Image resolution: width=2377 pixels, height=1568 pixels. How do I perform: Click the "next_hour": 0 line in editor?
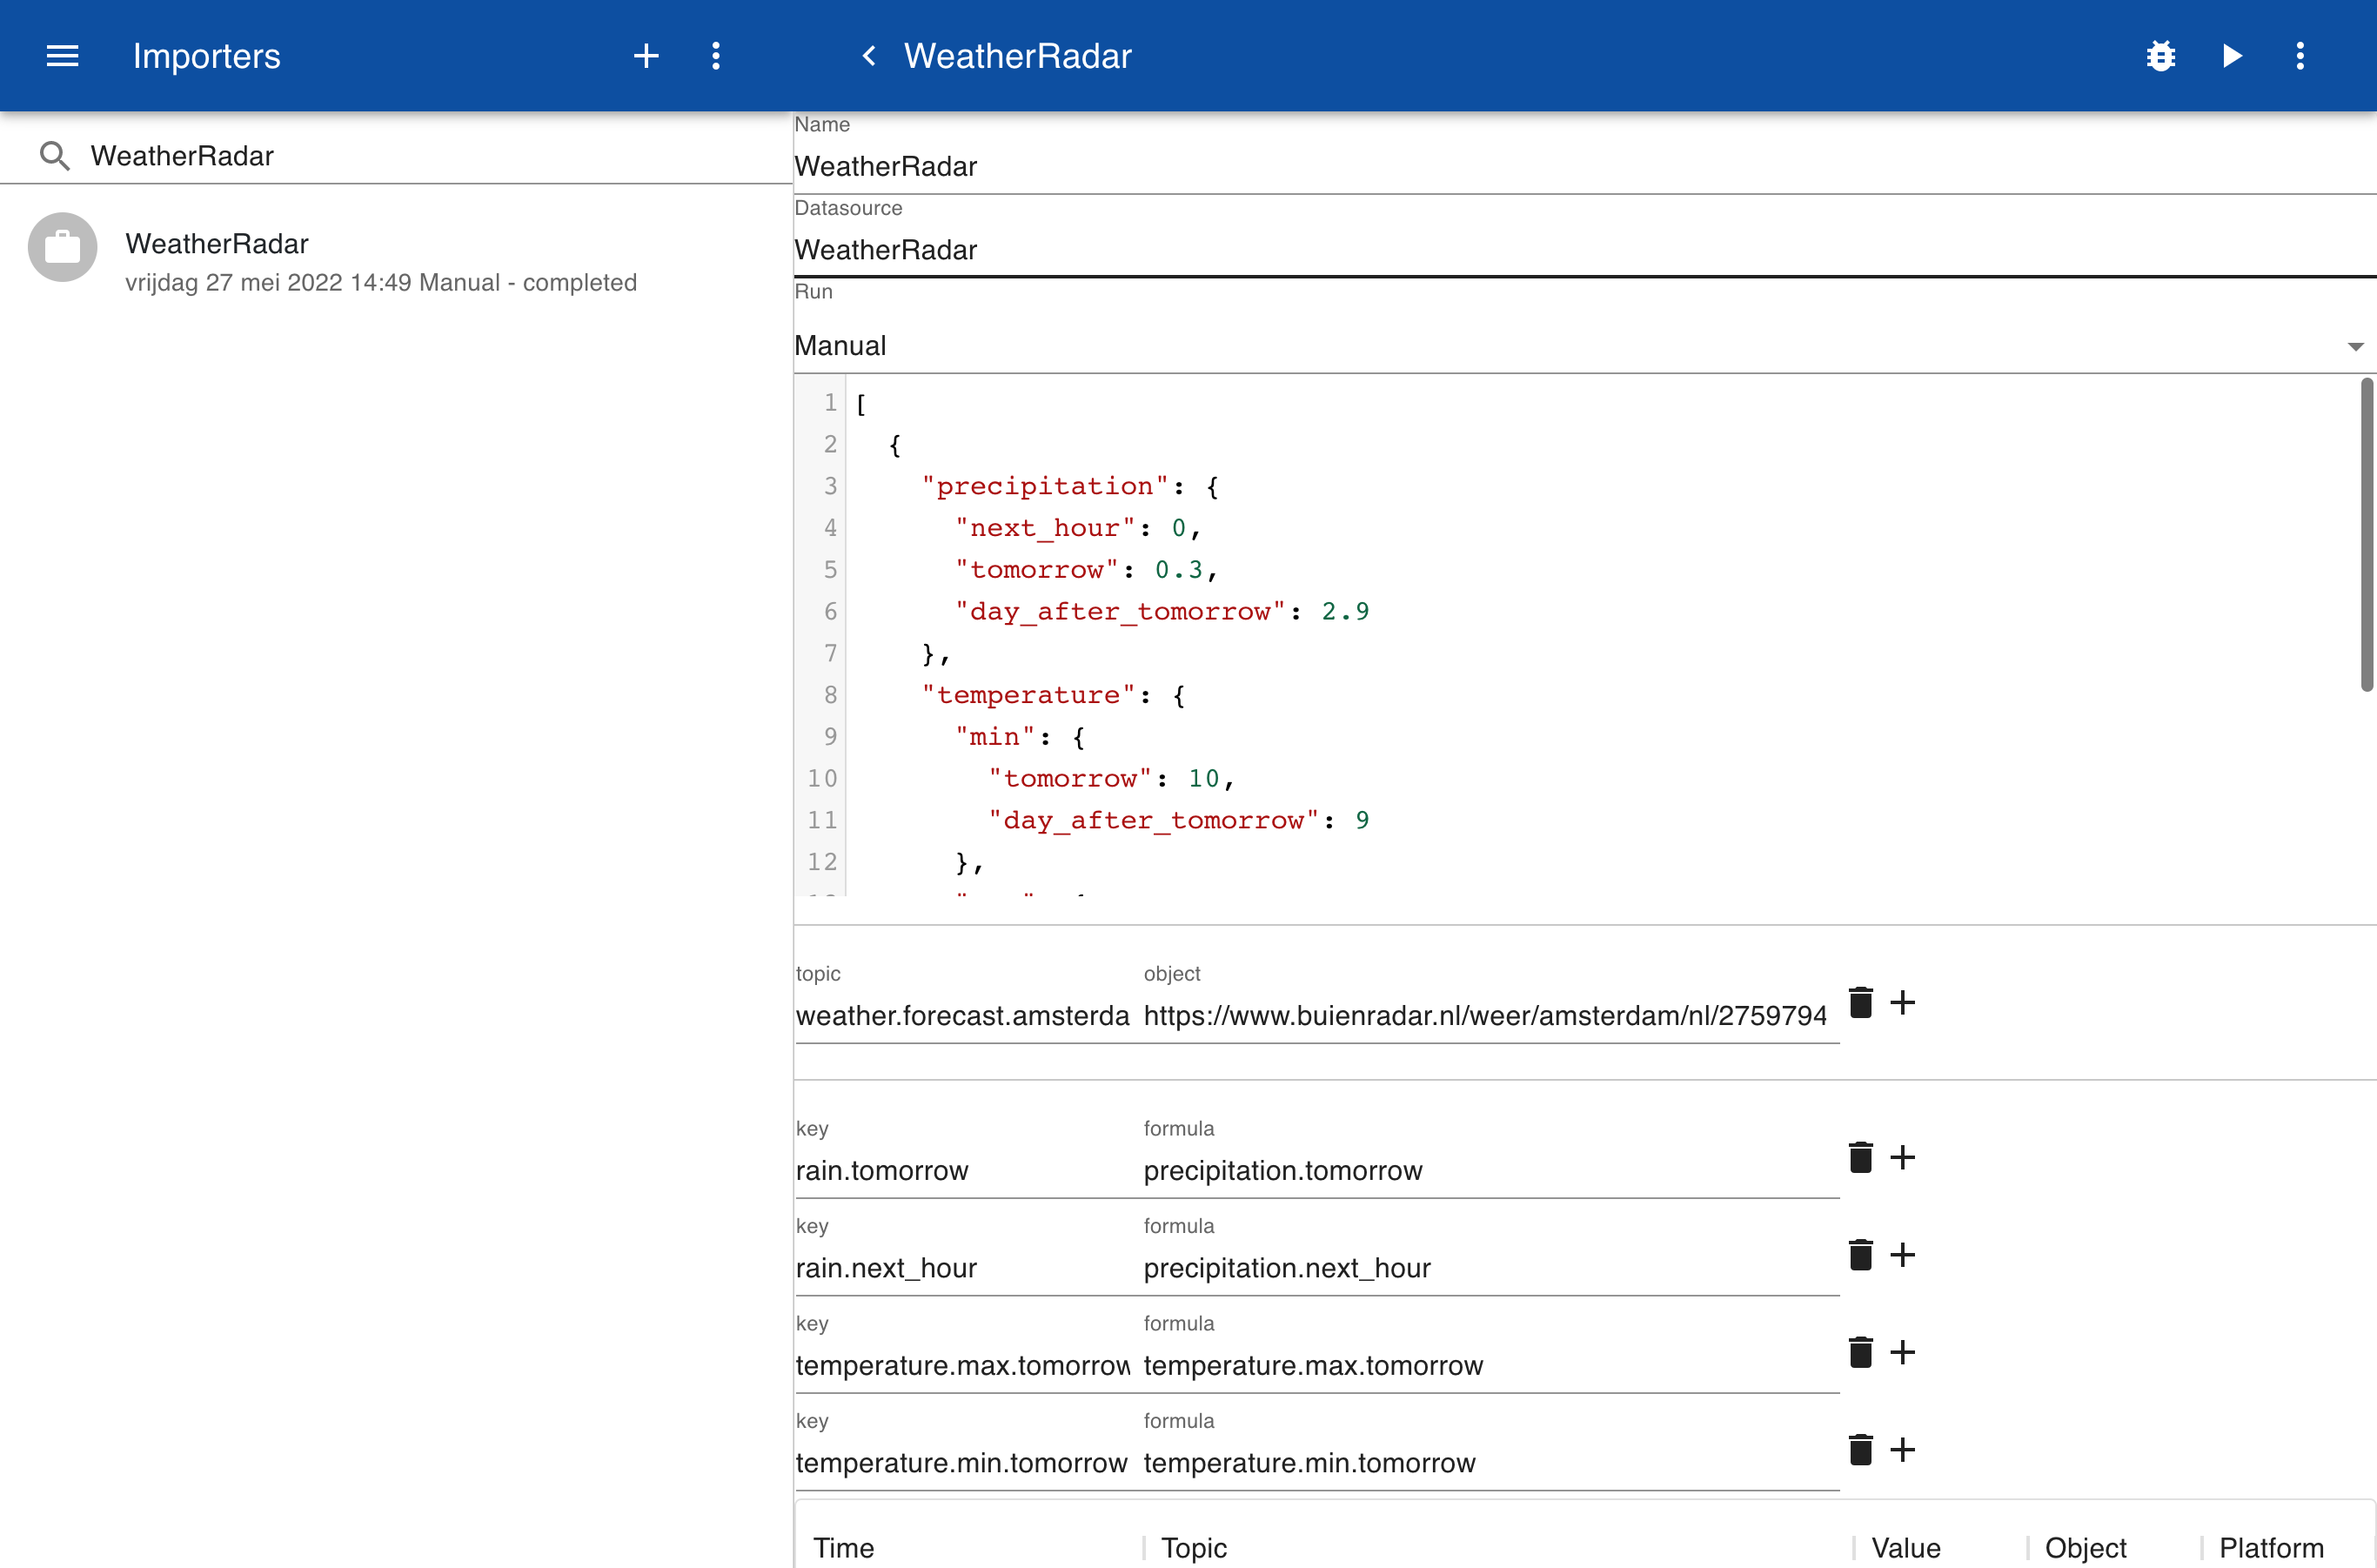1078,528
